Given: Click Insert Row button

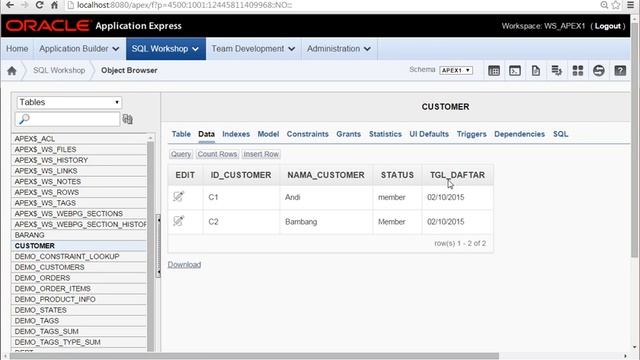Looking at the screenshot, I should (261, 154).
